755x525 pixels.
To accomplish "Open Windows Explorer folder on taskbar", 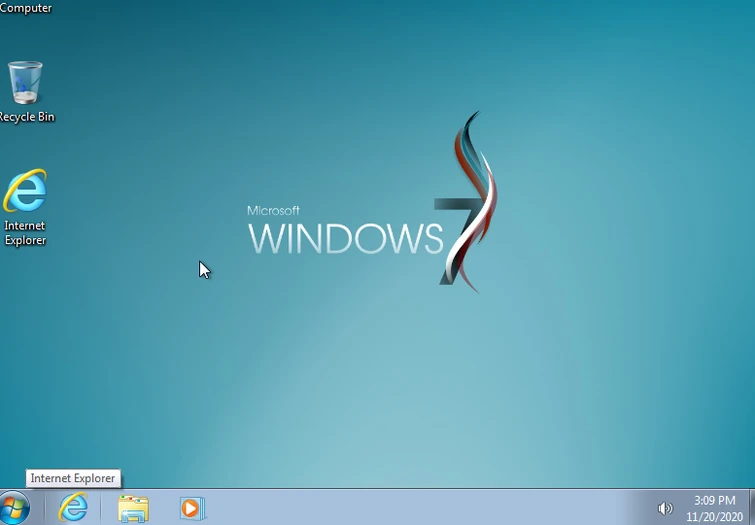I will [133, 509].
